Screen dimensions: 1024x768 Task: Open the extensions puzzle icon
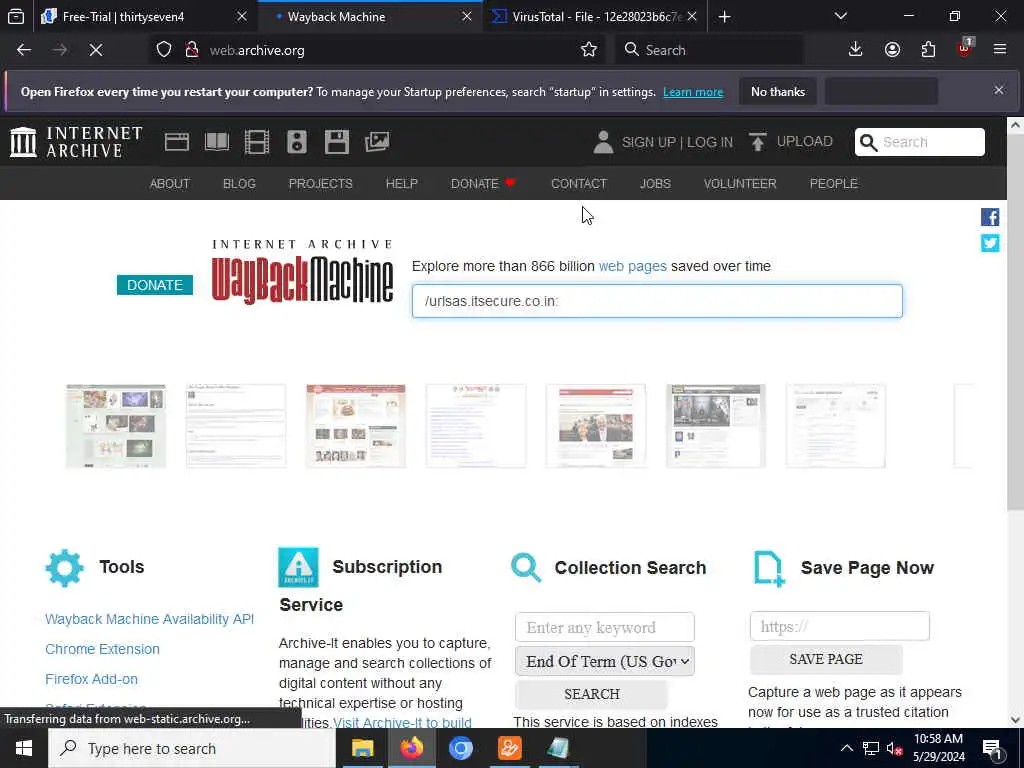tap(928, 50)
